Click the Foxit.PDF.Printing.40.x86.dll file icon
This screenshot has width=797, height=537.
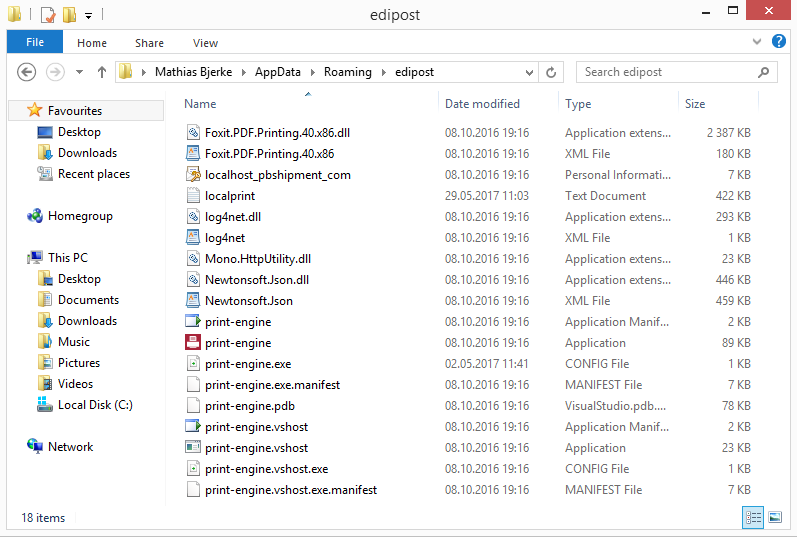pos(193,133)
